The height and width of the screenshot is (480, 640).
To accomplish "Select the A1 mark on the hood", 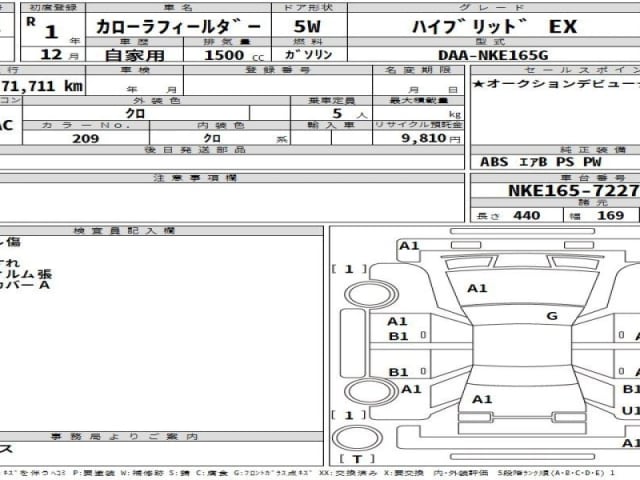I will coord(477,289).
